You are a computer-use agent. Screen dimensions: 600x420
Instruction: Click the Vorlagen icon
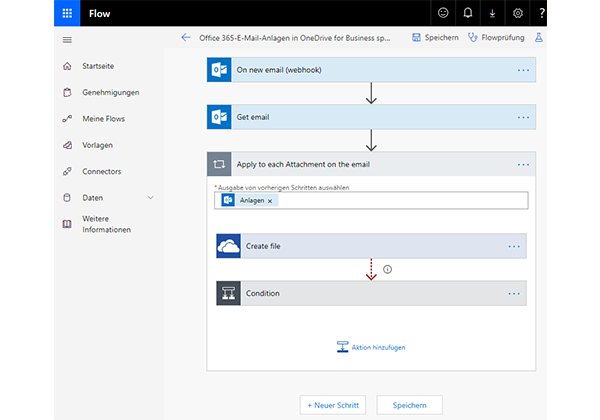point(67,145)
